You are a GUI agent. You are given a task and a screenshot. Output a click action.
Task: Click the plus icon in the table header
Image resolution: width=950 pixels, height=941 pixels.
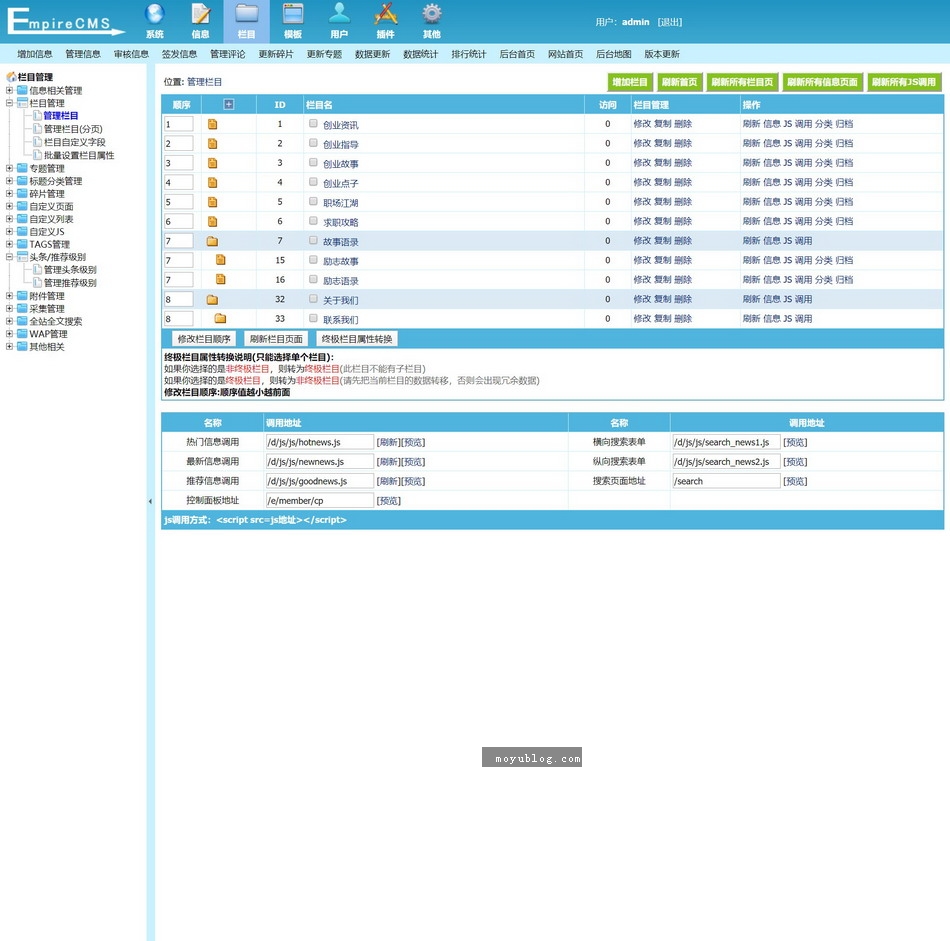pyautogui.click(x=228, y=104)
